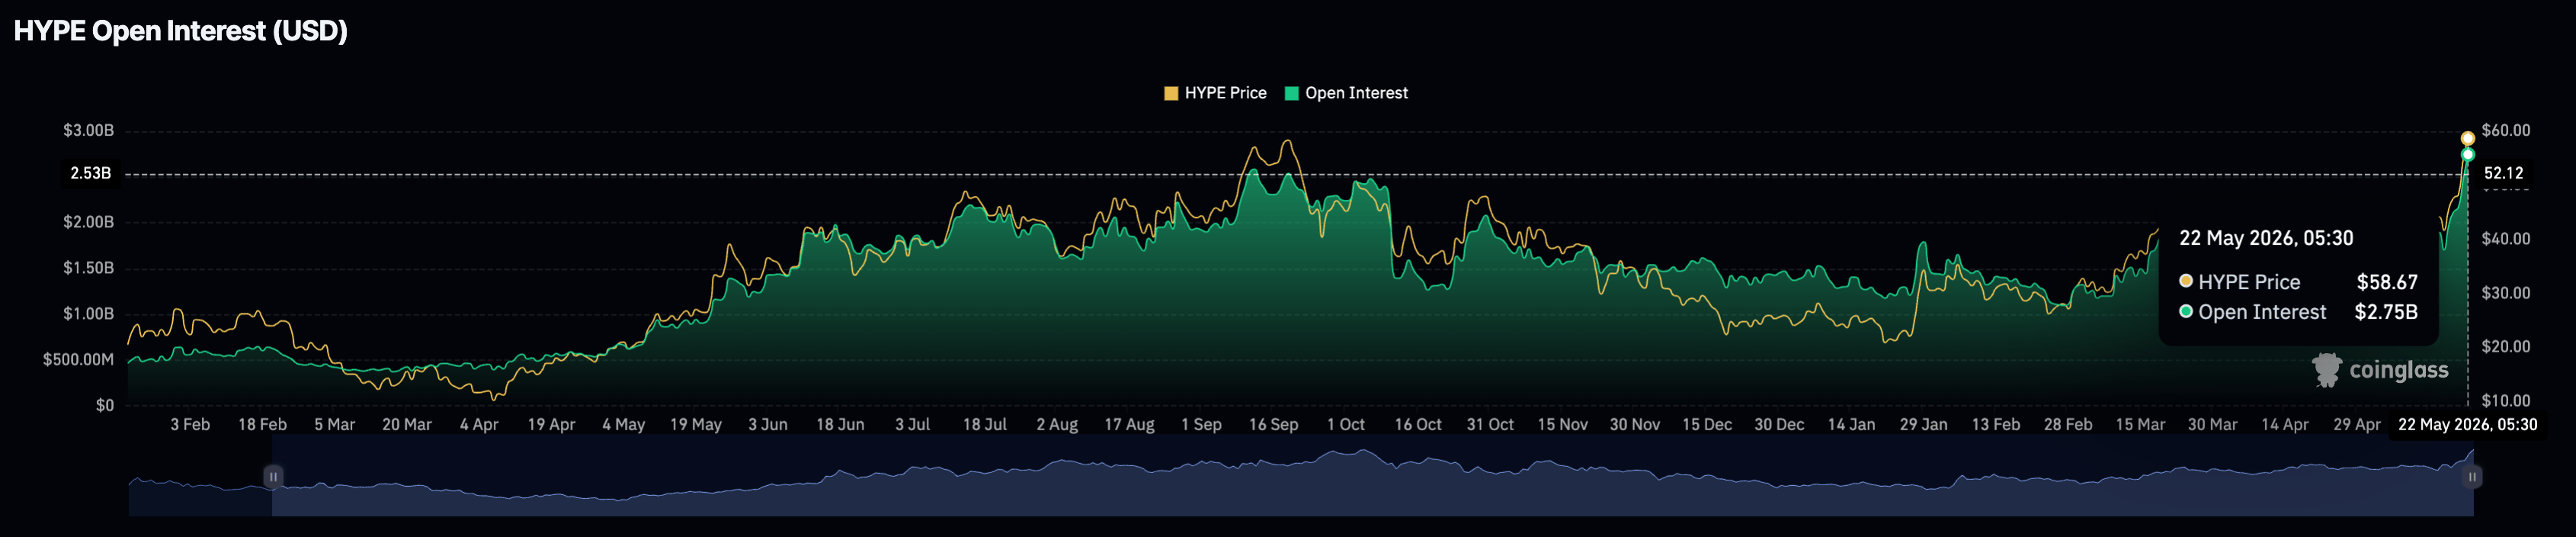The height and width of the screenshot is (537, 2576).
Task: Click the tooltip HYPE Price value $58.67
Action: click(x=2387, y=283)
